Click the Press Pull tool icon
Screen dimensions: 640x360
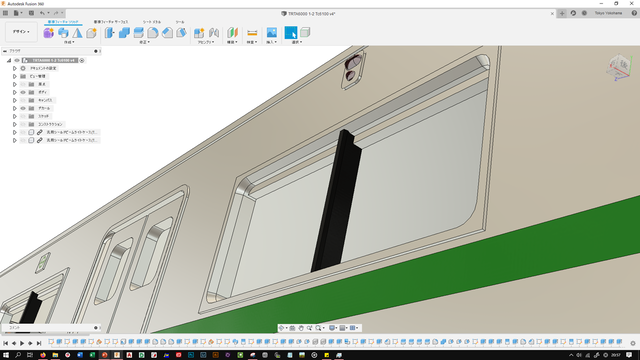point(109,33)
